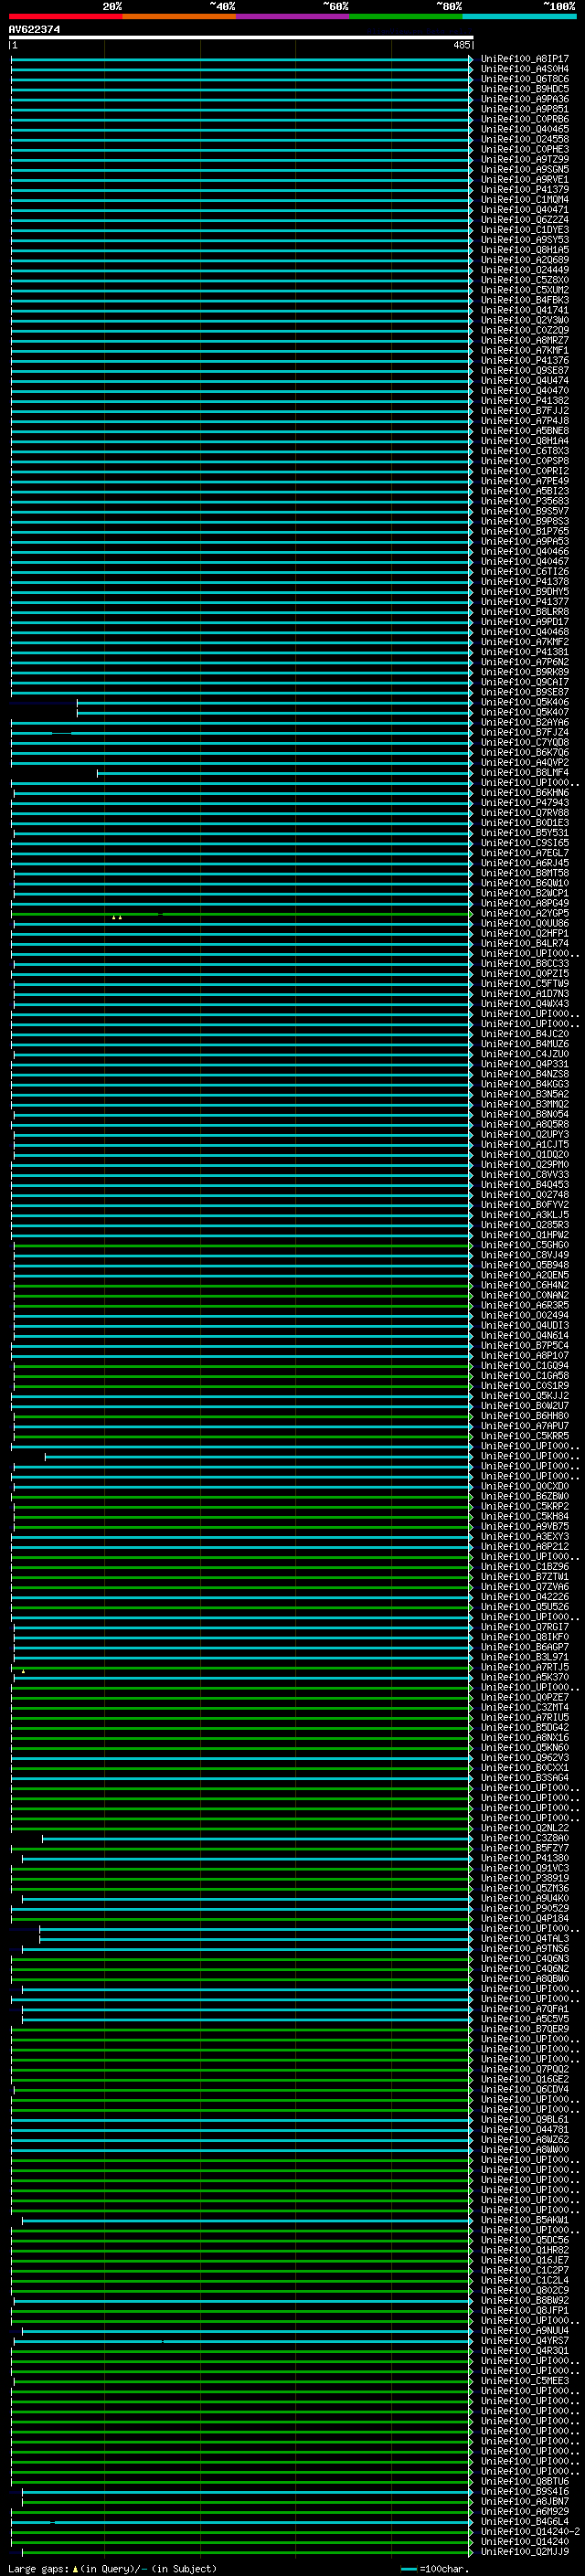This screenshot has height=2576, width=585.
Task: Click the yellow large-gap triangle in legend
Action: tap(75, 2569)
